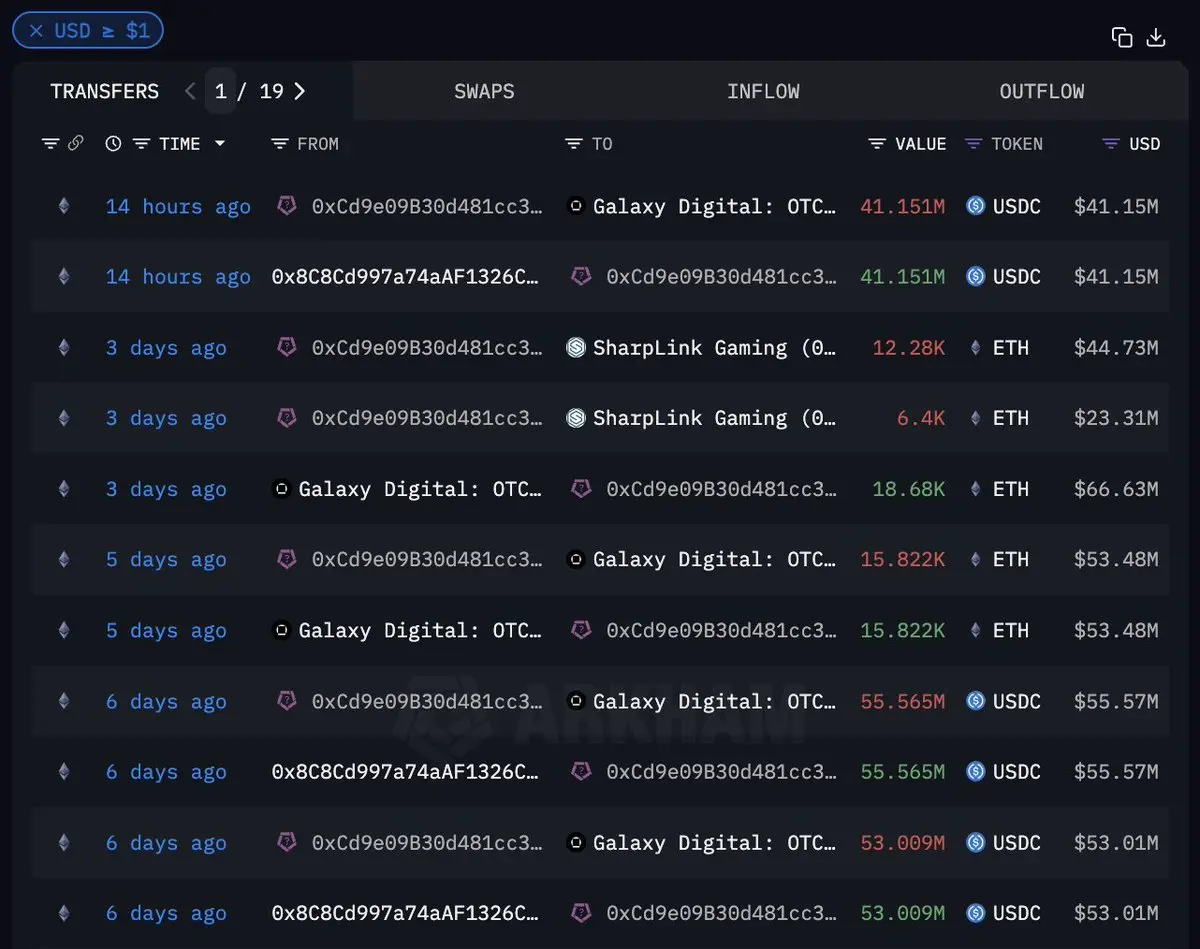1200x949 pixels.
Task: Open SharpLink Gaming in 6.4K ETH row
Action: coord(714,418)
